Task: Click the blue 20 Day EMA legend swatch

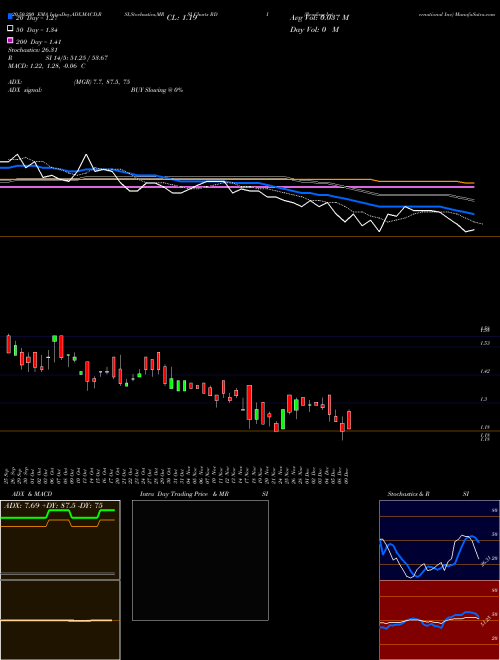Action: click(x=11, y=17)
